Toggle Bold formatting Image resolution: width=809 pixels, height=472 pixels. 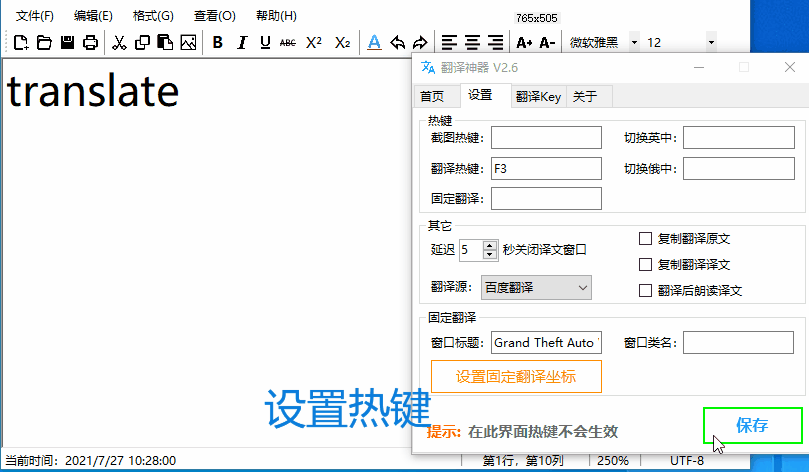[217, 42]
